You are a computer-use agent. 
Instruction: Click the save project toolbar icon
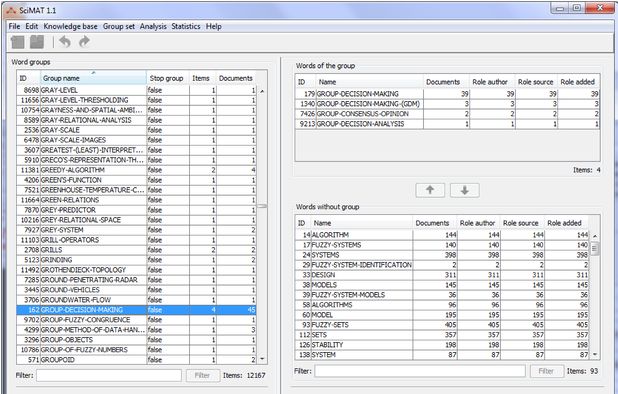coord(37,42)
